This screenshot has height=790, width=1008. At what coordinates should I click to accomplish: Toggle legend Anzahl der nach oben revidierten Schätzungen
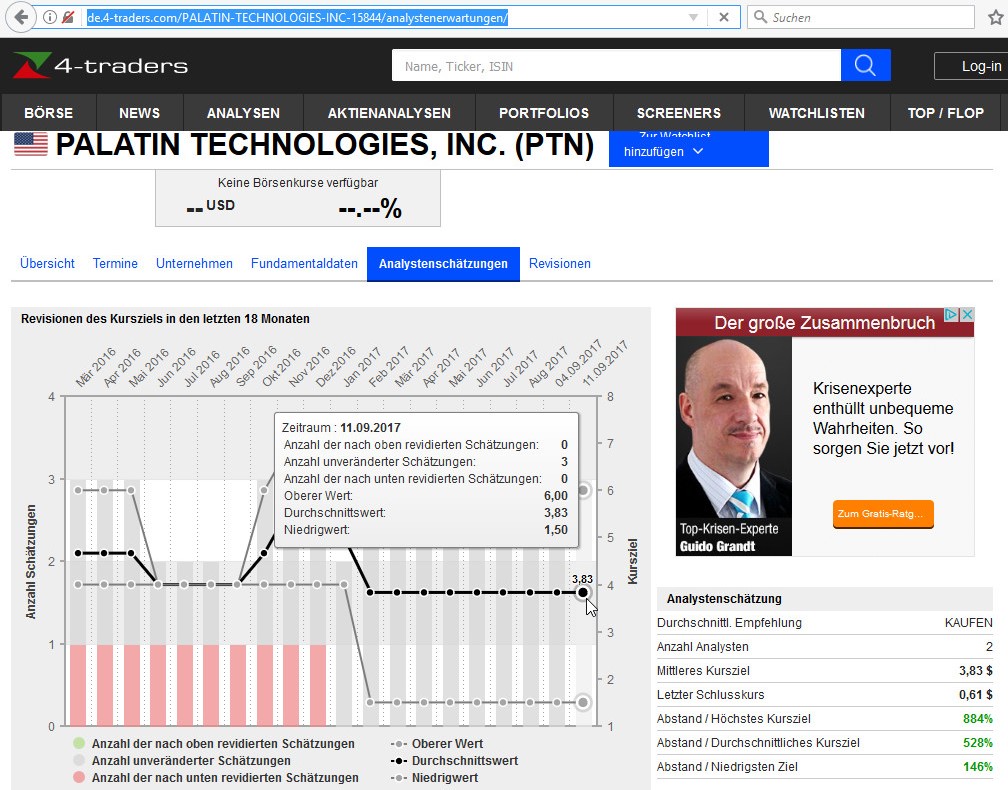pyautogui.click(x=215, y=744)
